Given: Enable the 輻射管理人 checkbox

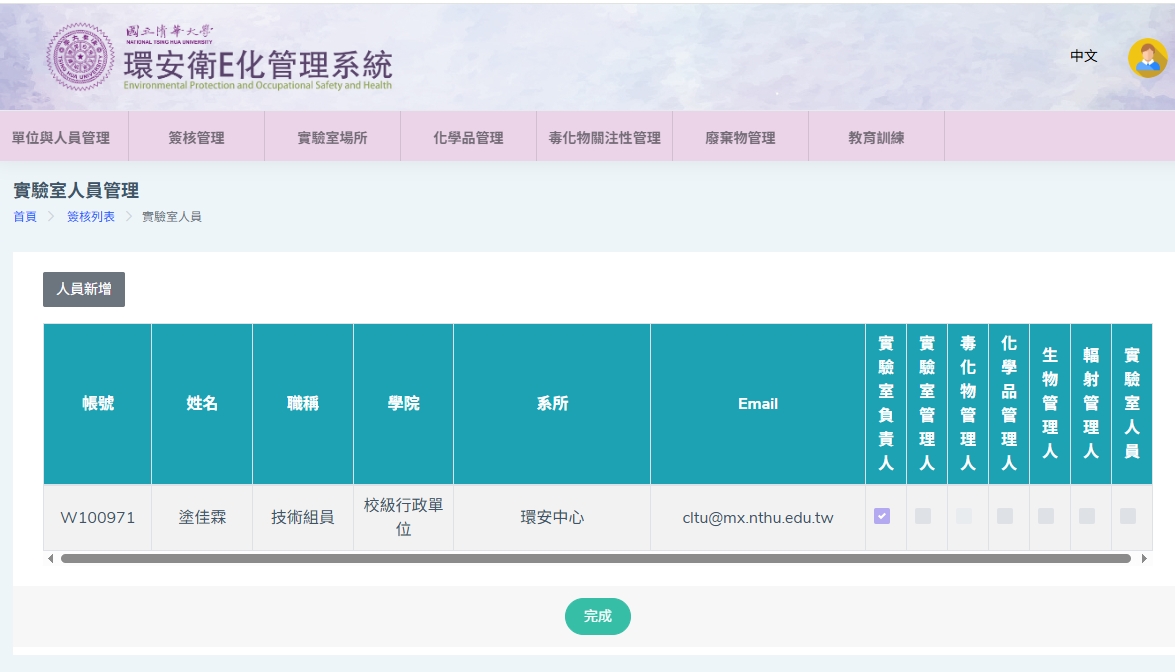Looking at the screenshot, I should point(1086,516).
